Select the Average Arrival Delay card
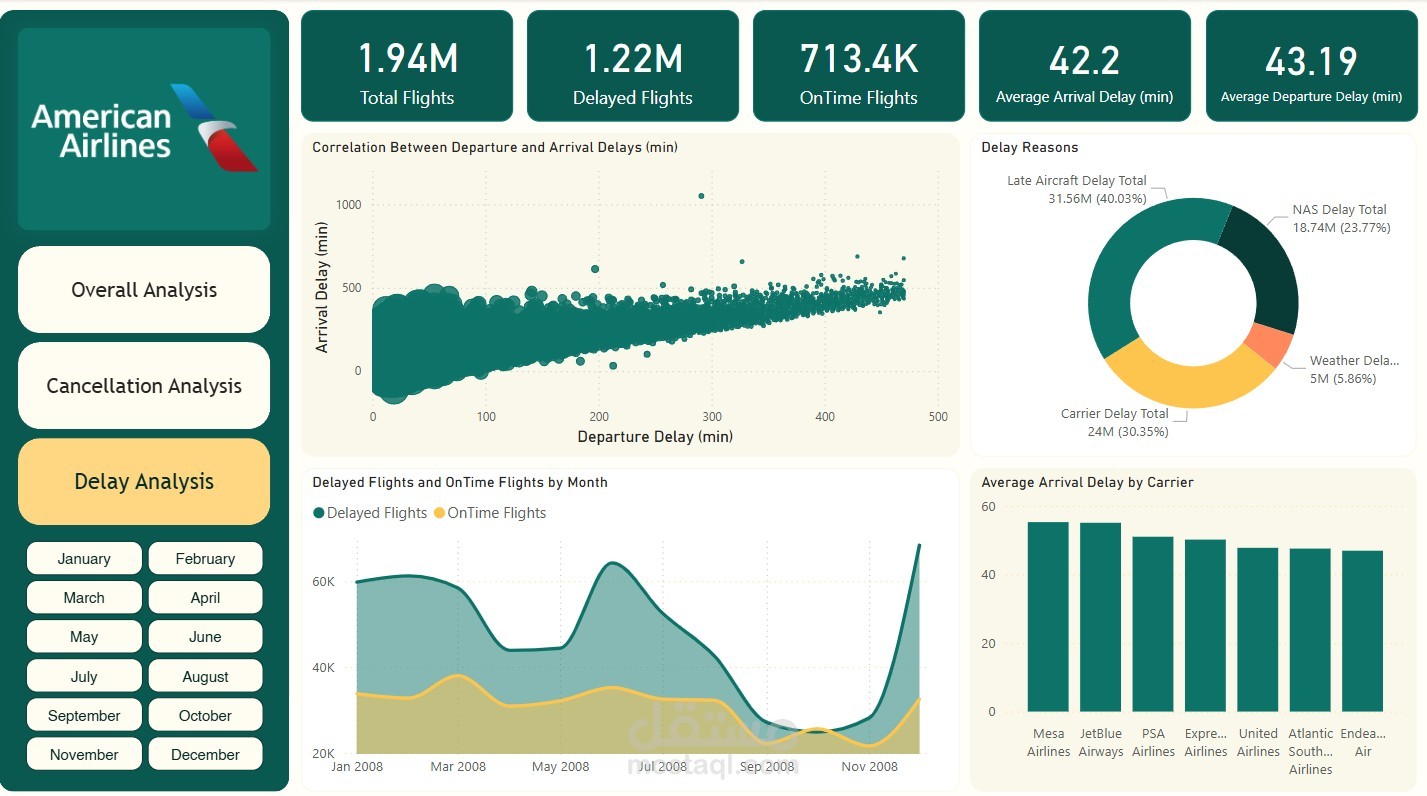 (x=1085, y=66)
